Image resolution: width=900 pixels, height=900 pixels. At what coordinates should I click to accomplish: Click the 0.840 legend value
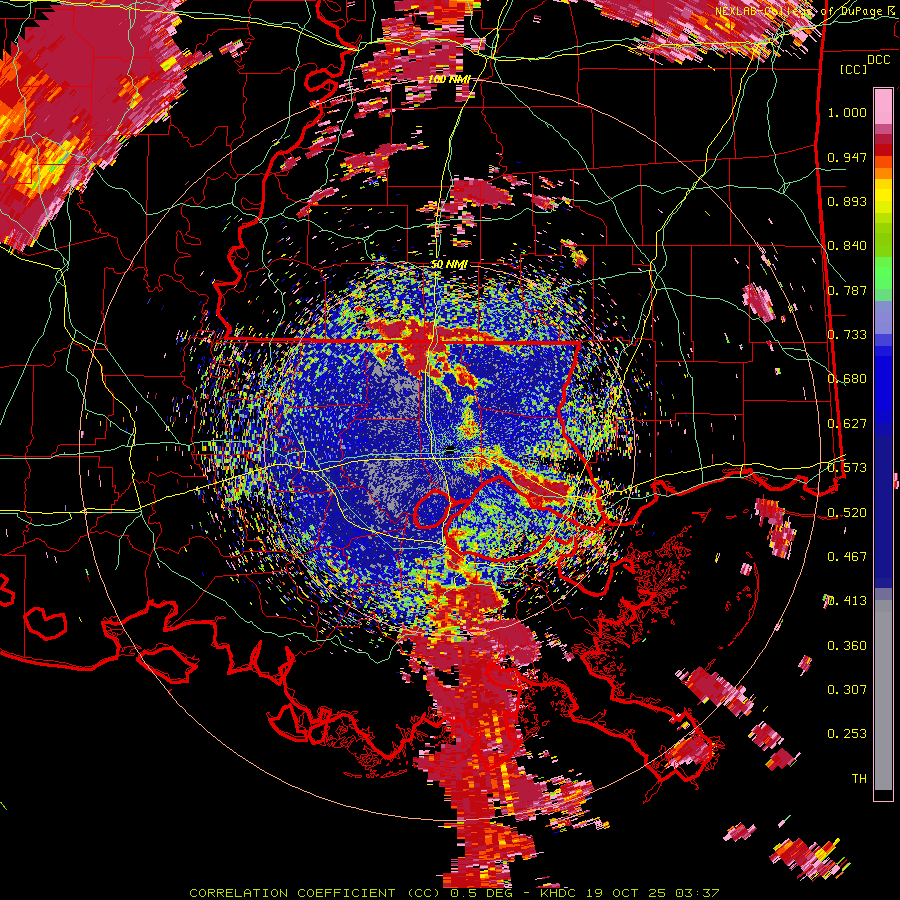click(847, 246)
